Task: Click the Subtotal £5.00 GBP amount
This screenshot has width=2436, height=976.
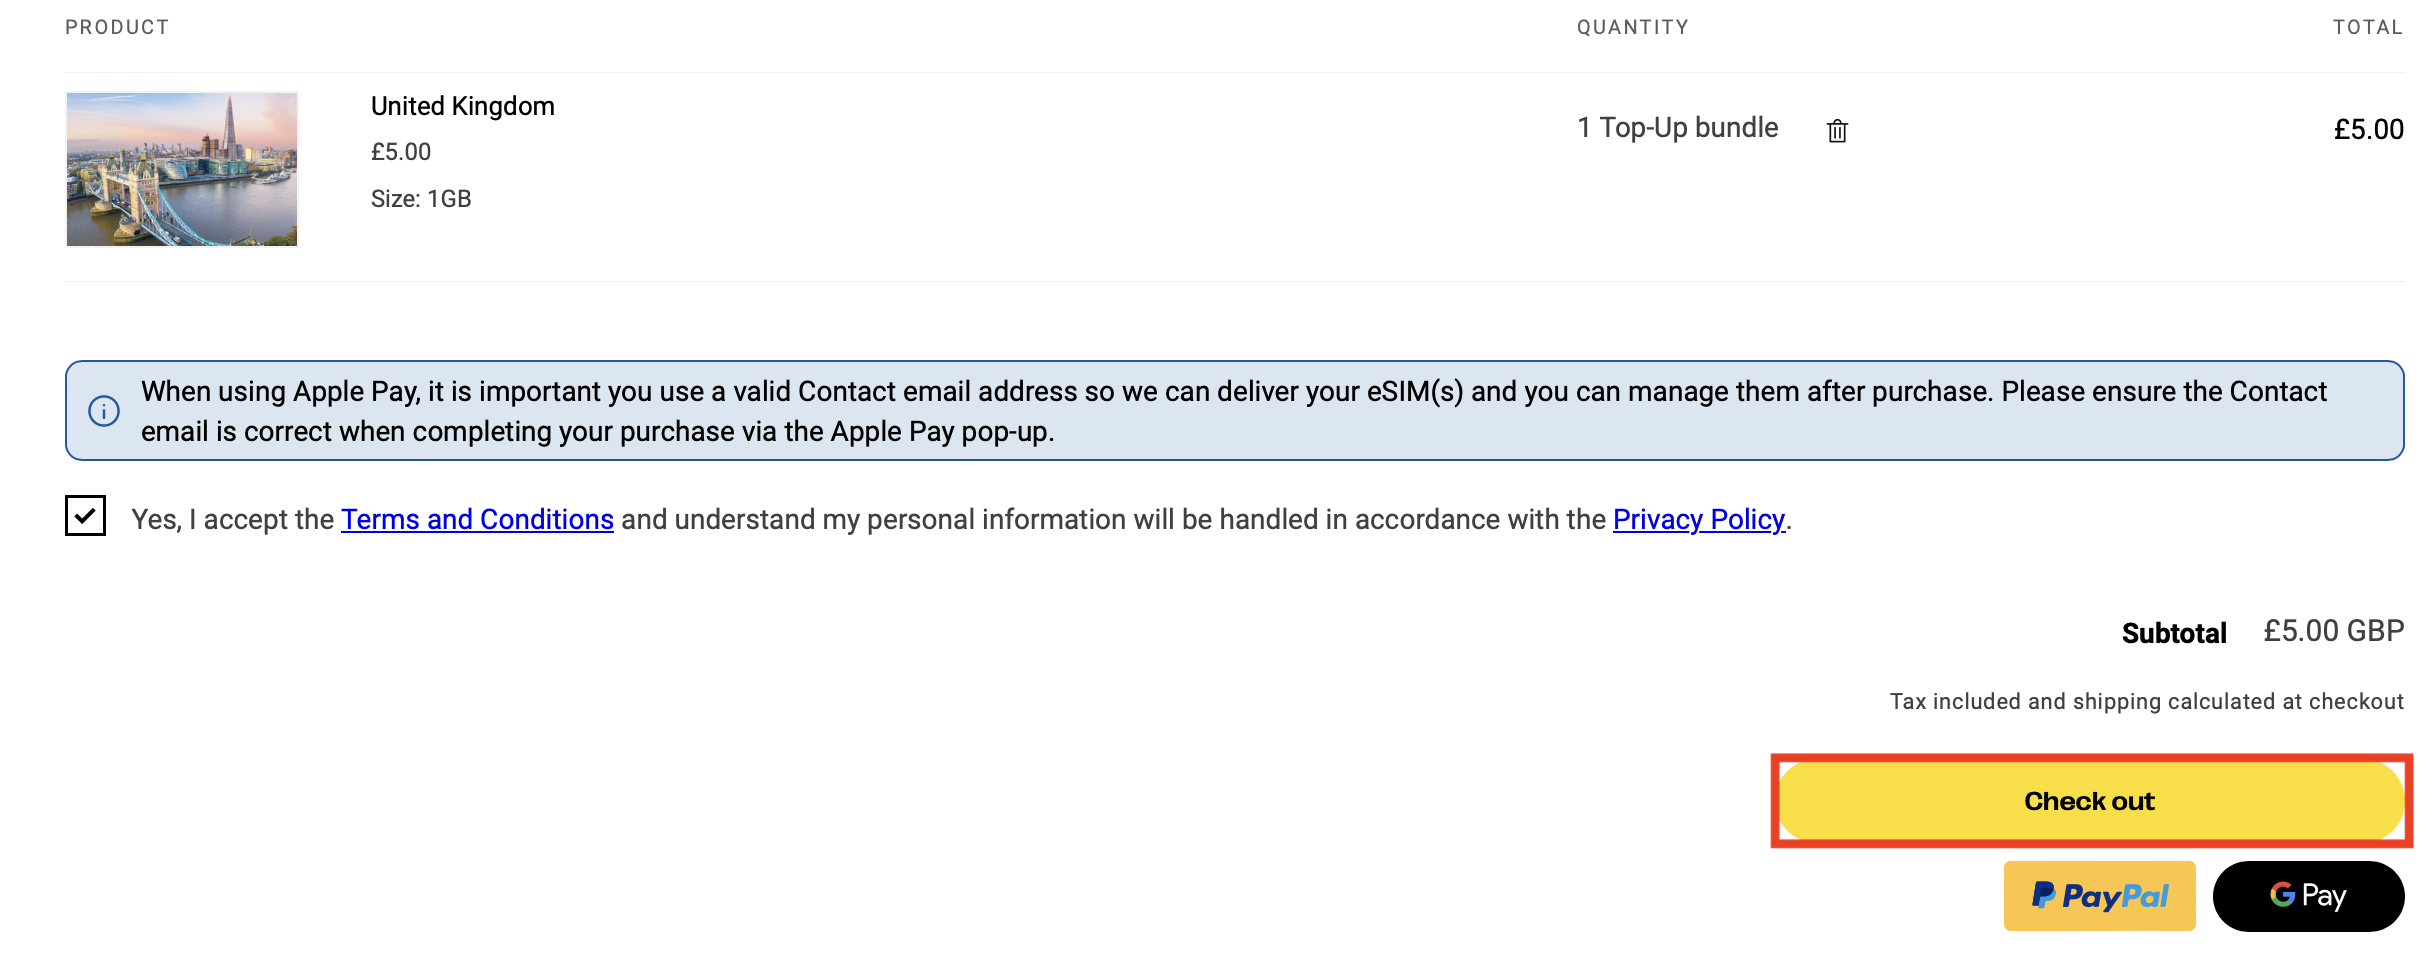Action: 2333,631
